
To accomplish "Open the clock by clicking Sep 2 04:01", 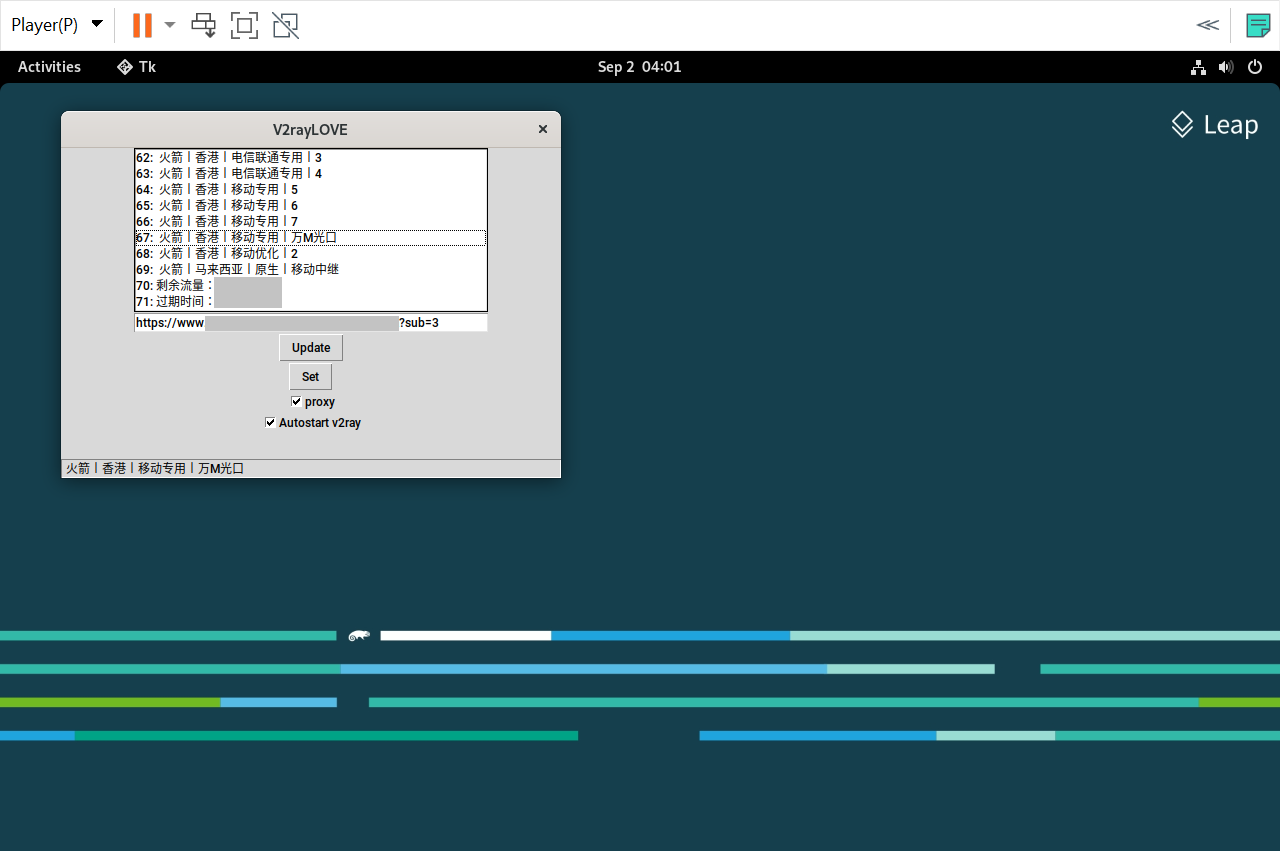I will point(639,67).
